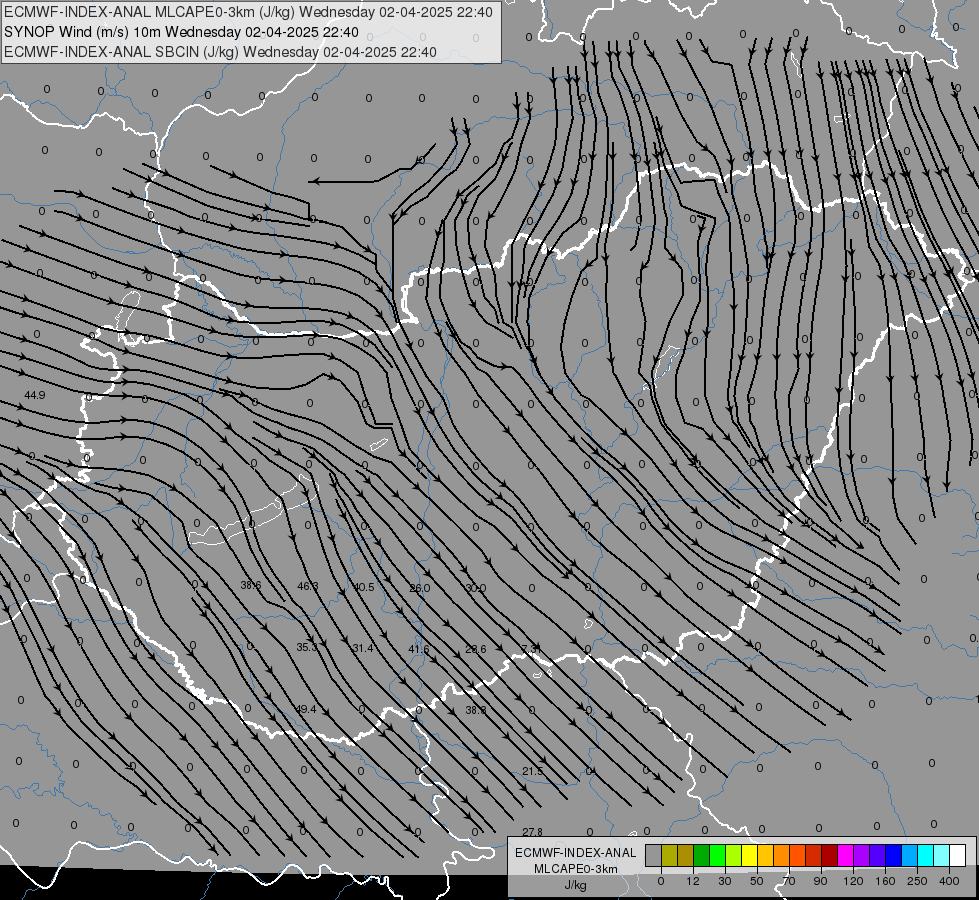Click the SBCIN (J/kg) title line
Viewport: 979px width, 900px height.
click(220, 52)
